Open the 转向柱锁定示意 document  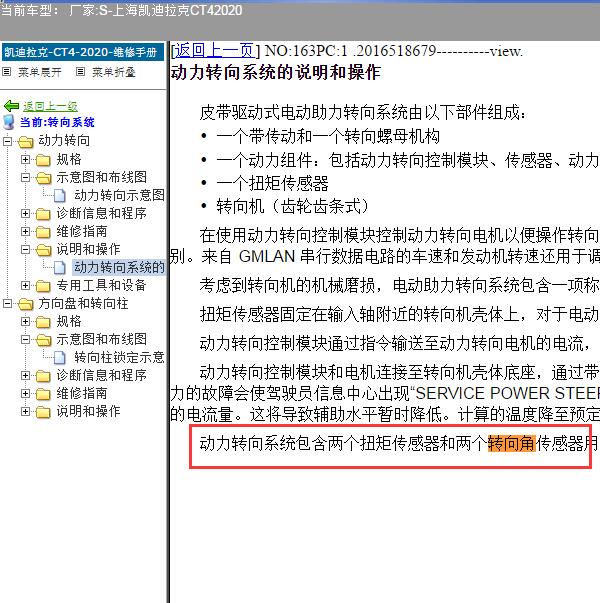[120, 358]
